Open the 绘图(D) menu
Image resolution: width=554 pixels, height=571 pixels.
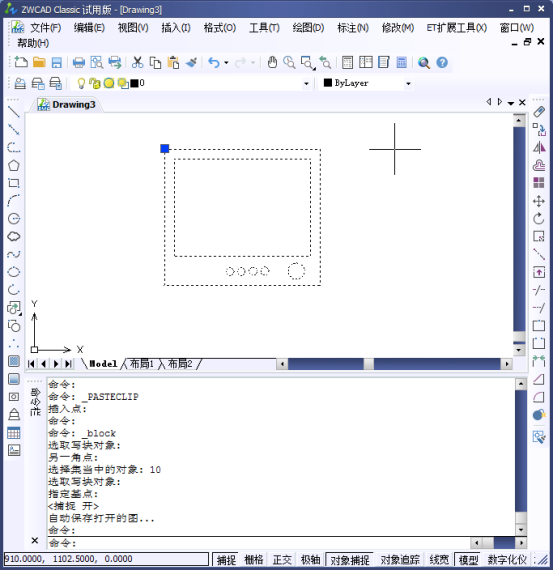pos(308,28)
